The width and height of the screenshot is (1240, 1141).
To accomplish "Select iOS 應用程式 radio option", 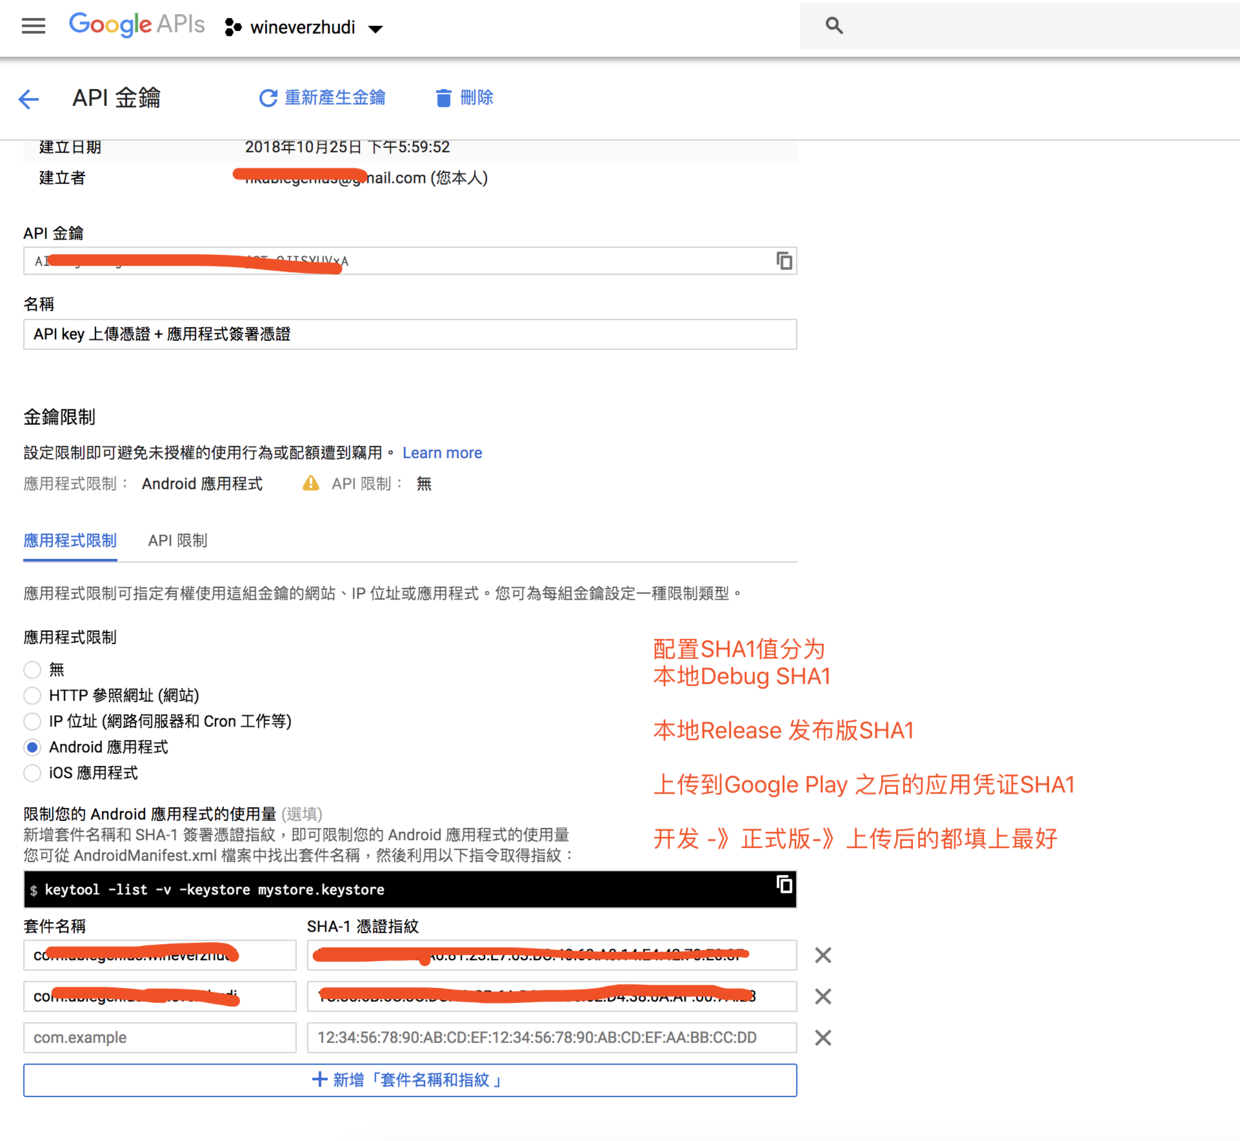I will (x=32, y=774).
